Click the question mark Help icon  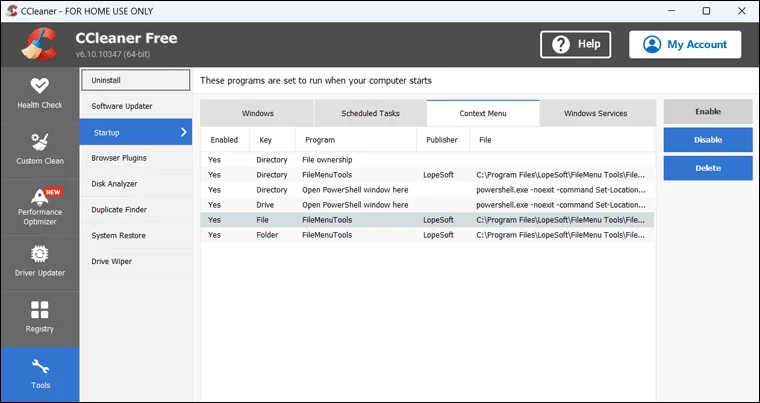pos(561,45)
